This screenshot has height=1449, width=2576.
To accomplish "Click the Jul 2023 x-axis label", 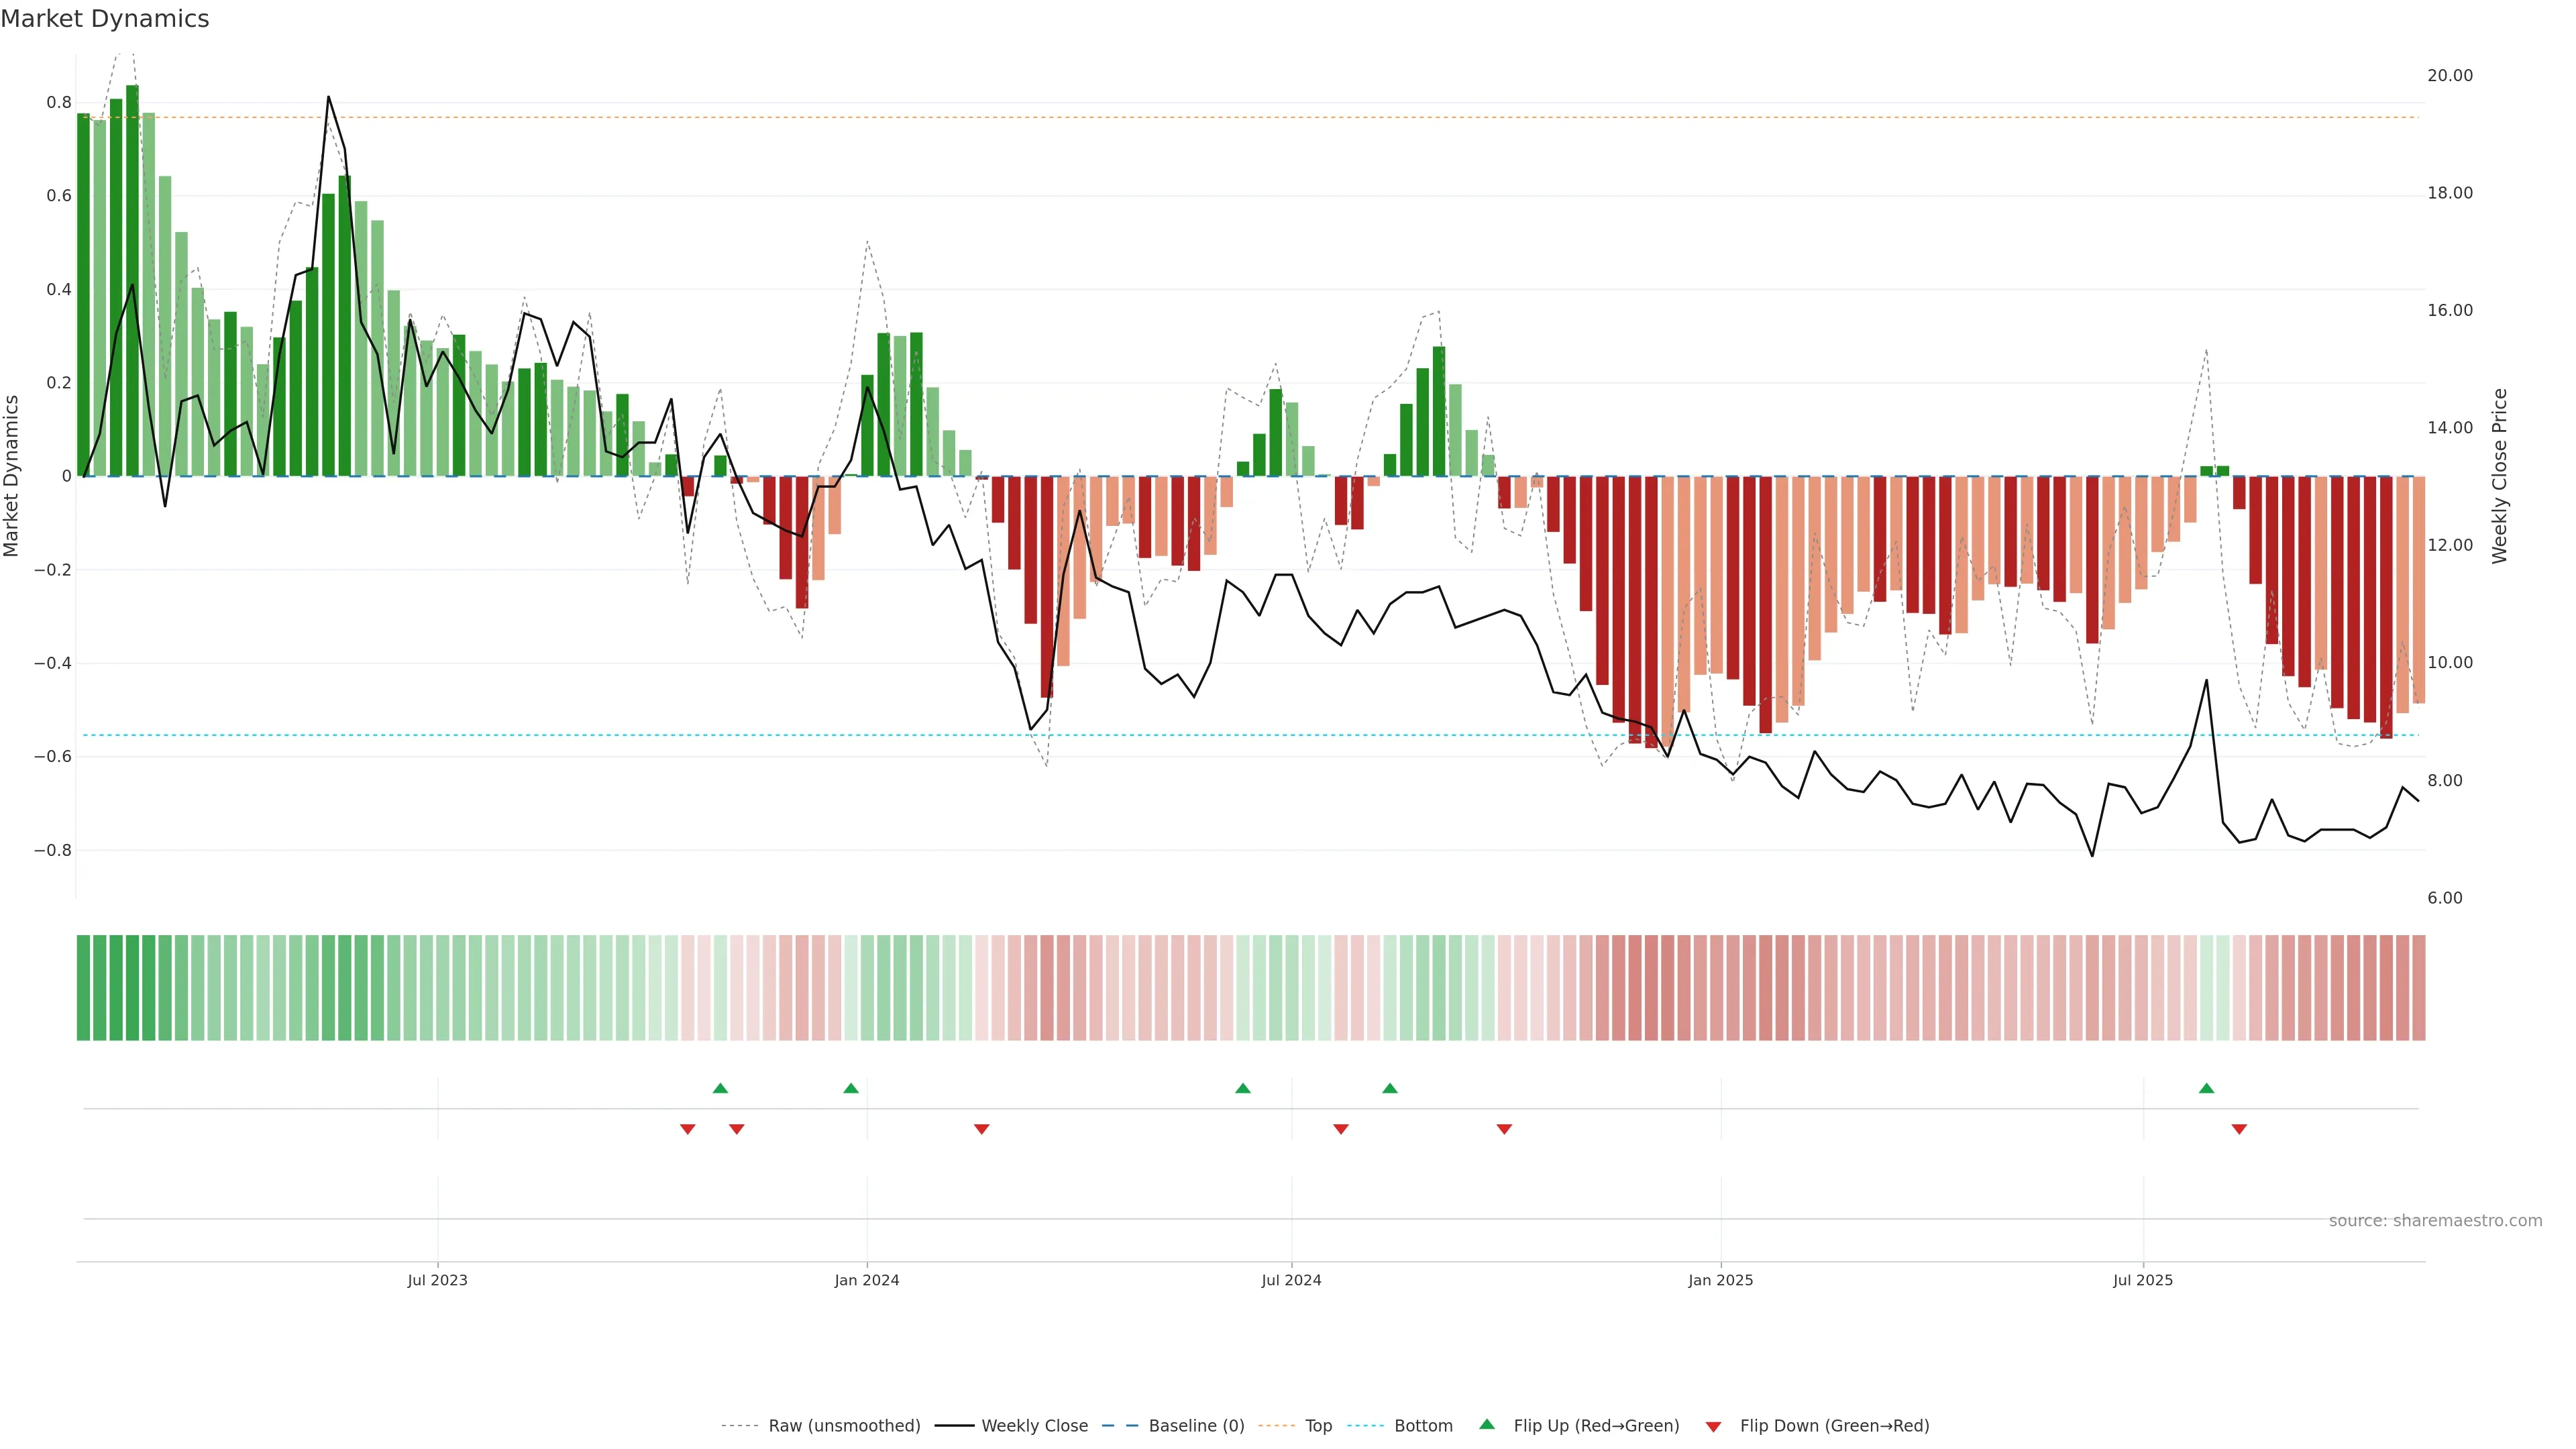I will 437,1280.
